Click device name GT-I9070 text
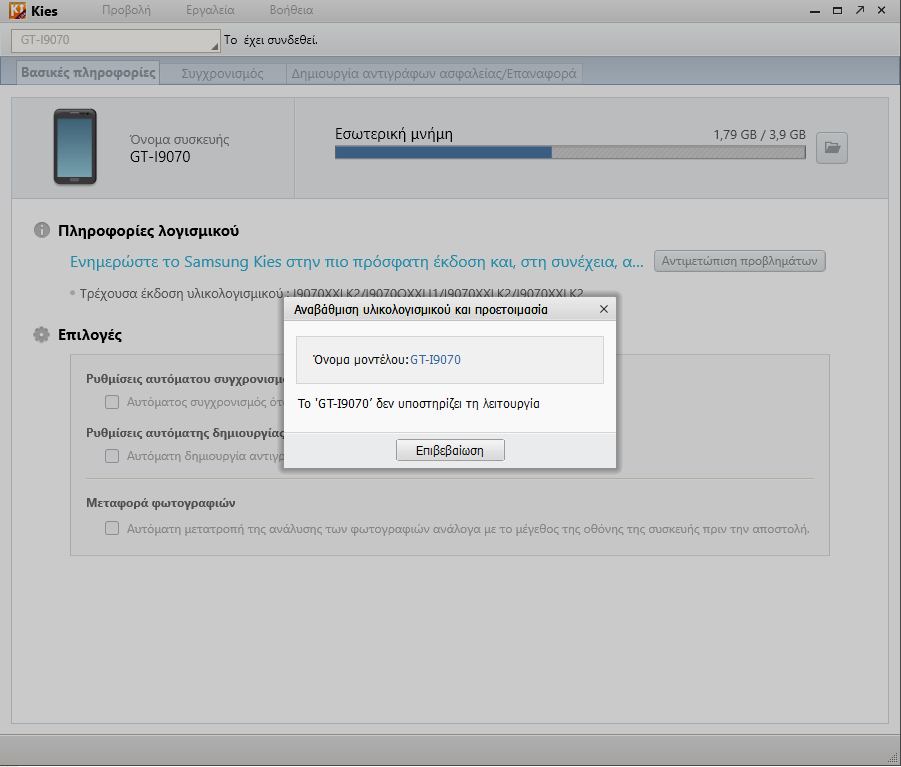This screenshot has height=767, width=901. [x=160, y=157]
